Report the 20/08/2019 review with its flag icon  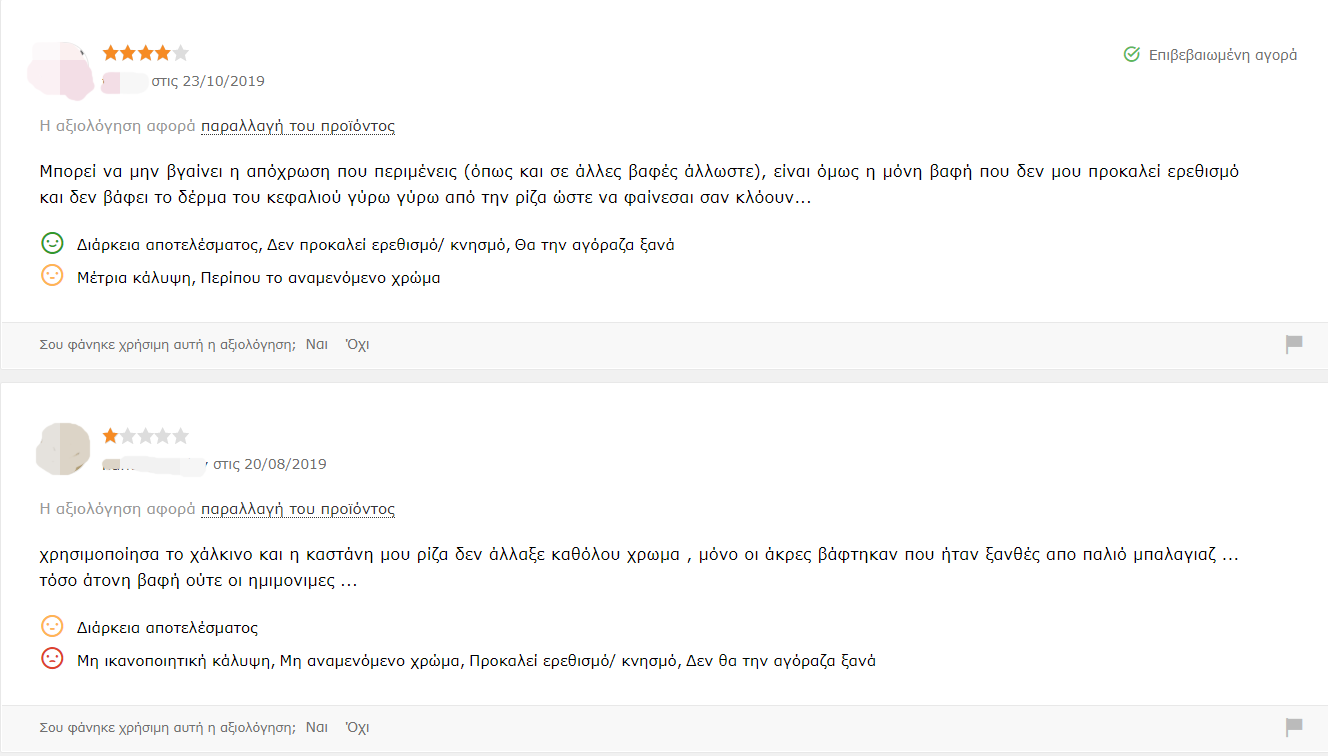point(1294,727)
